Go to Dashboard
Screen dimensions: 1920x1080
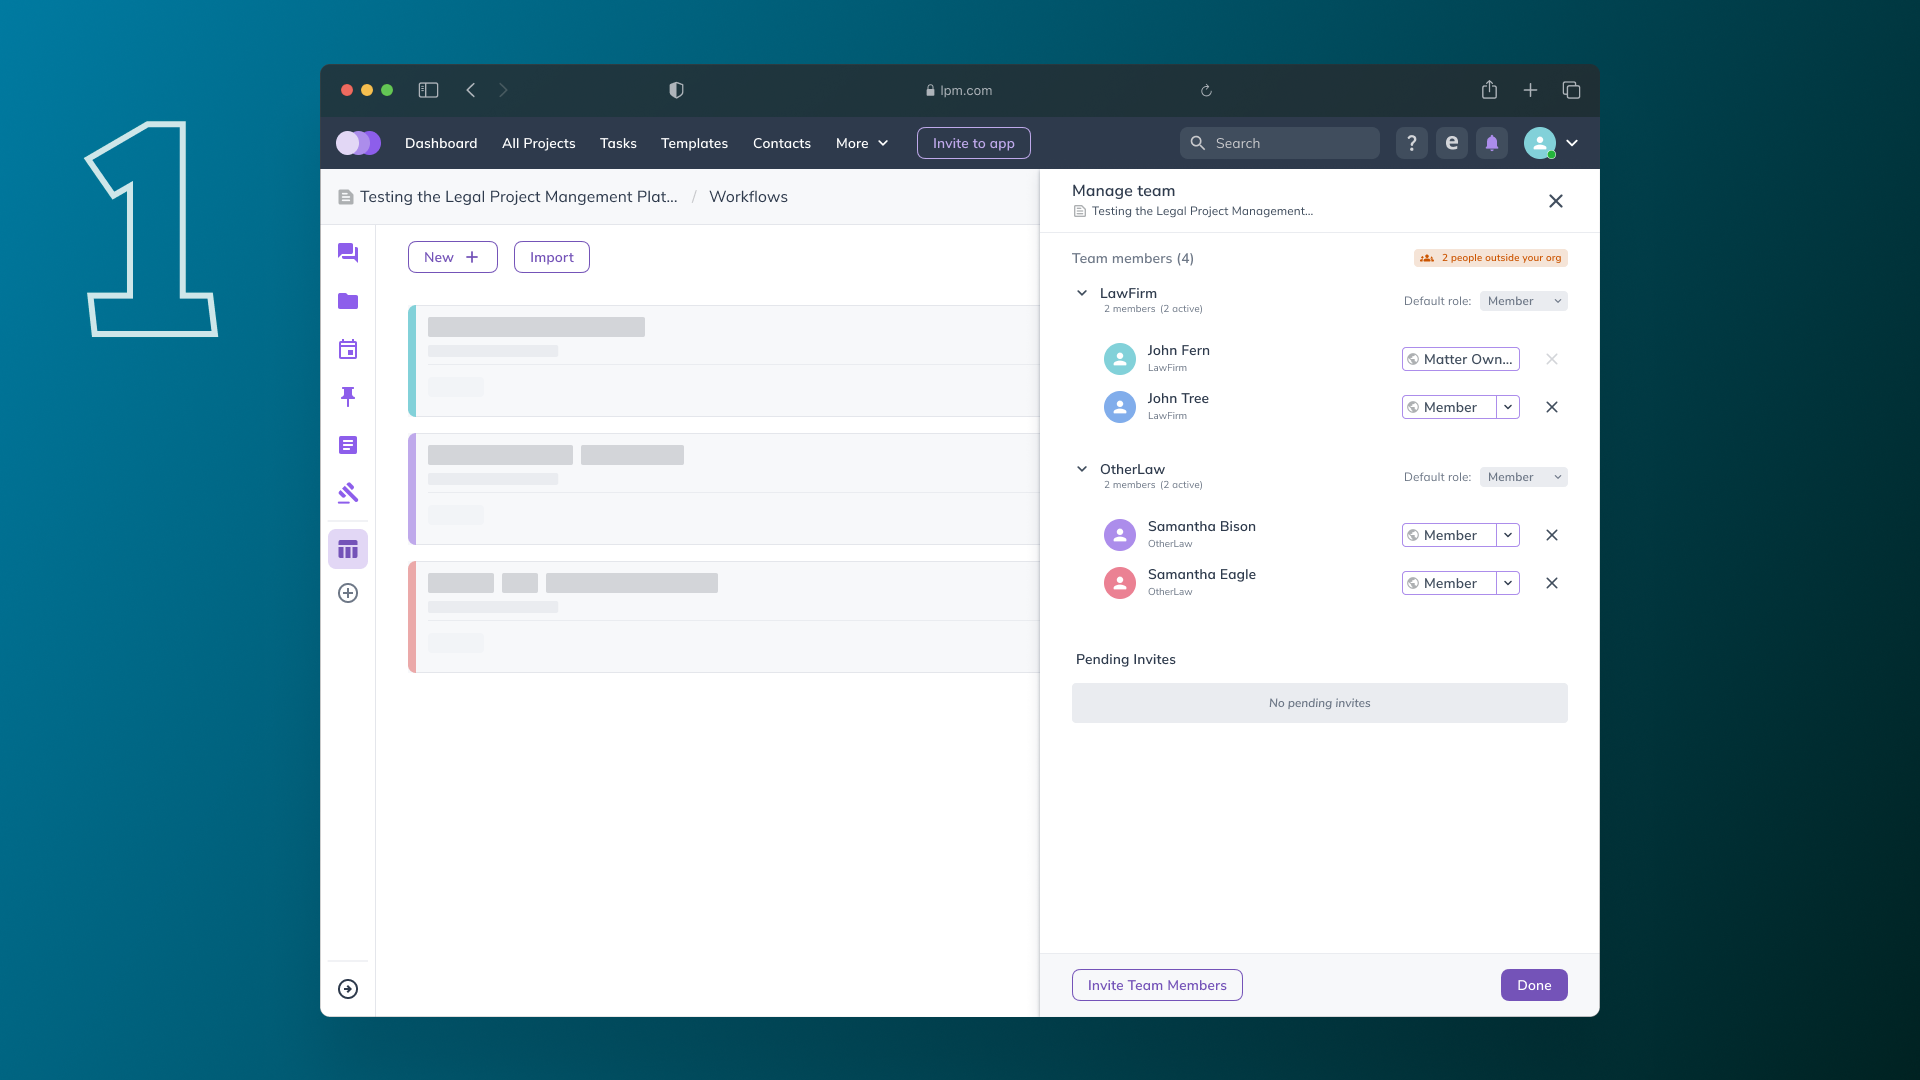coord(441,143)
